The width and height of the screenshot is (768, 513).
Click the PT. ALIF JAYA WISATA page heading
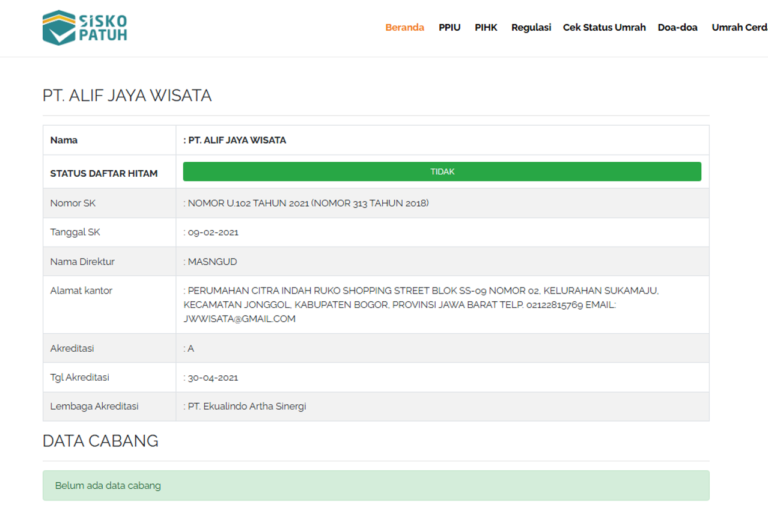(x=127, y=95)
